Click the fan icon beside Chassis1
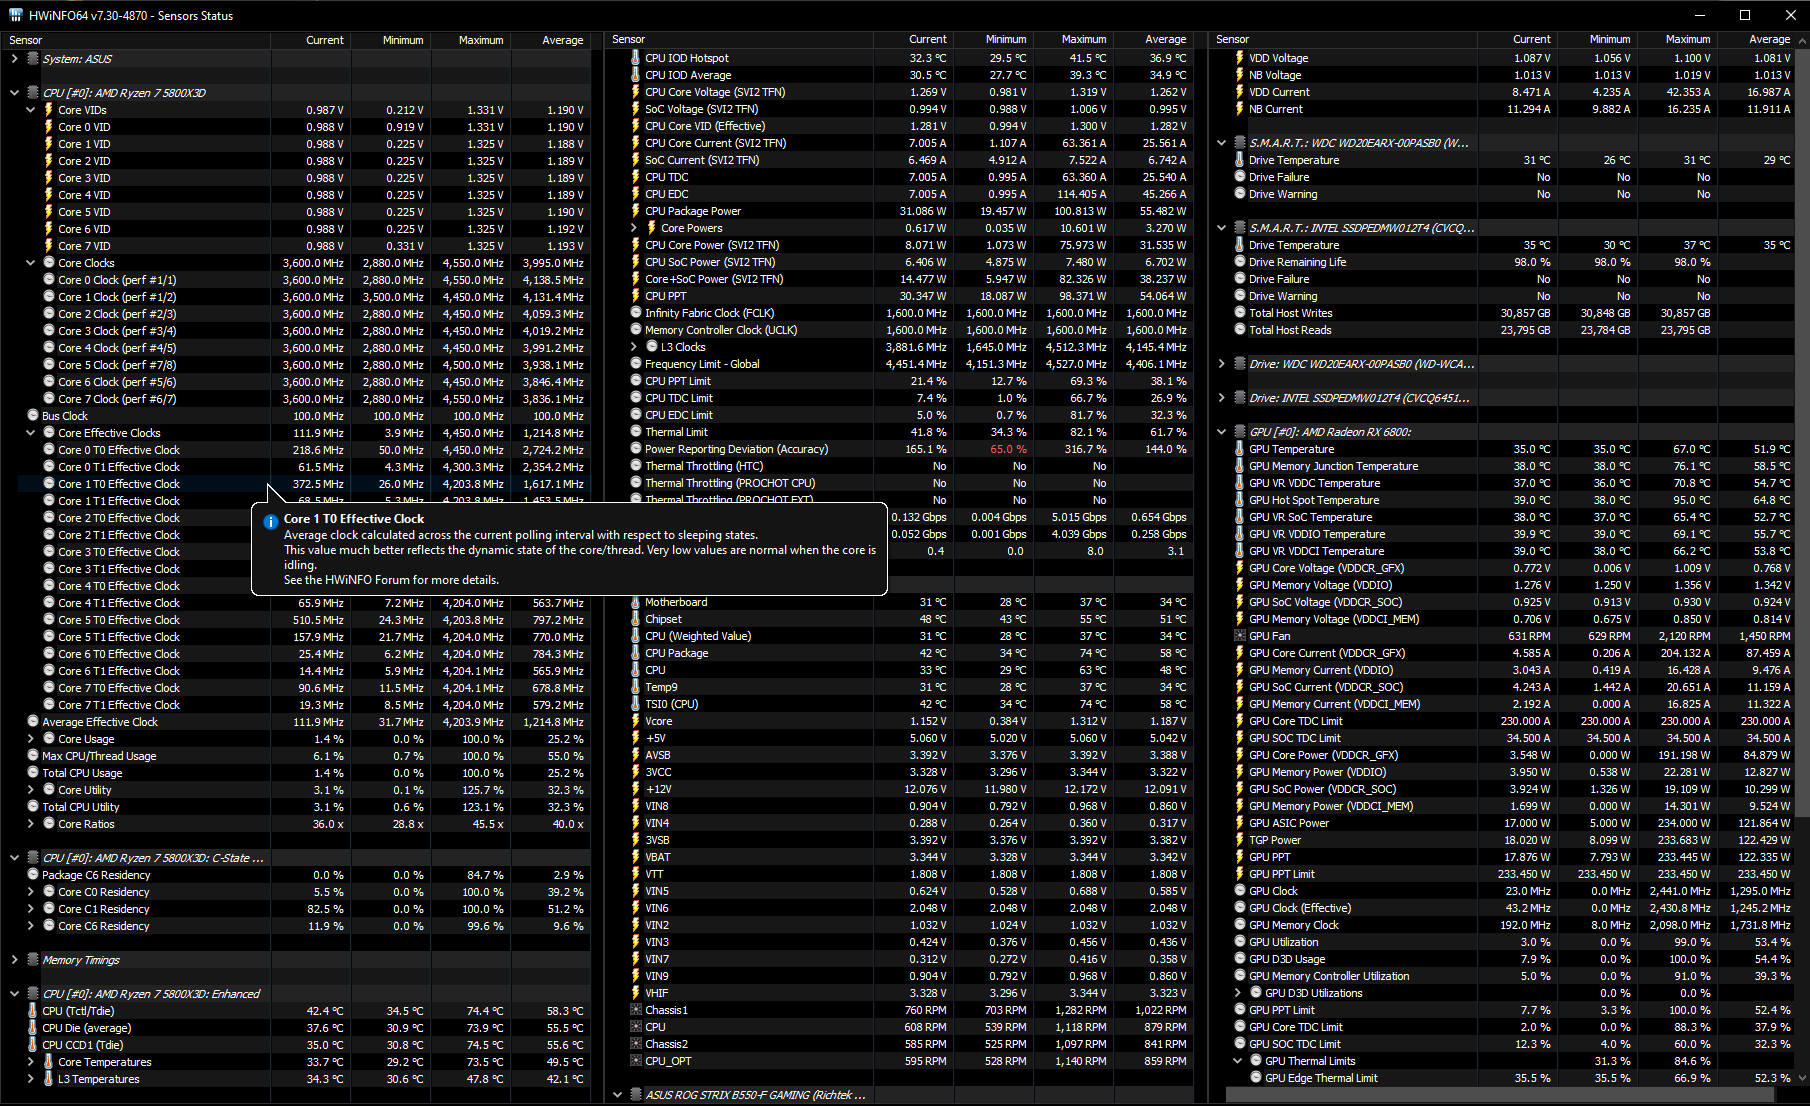1810x1106 pixels. click(x=636, y=1010)
